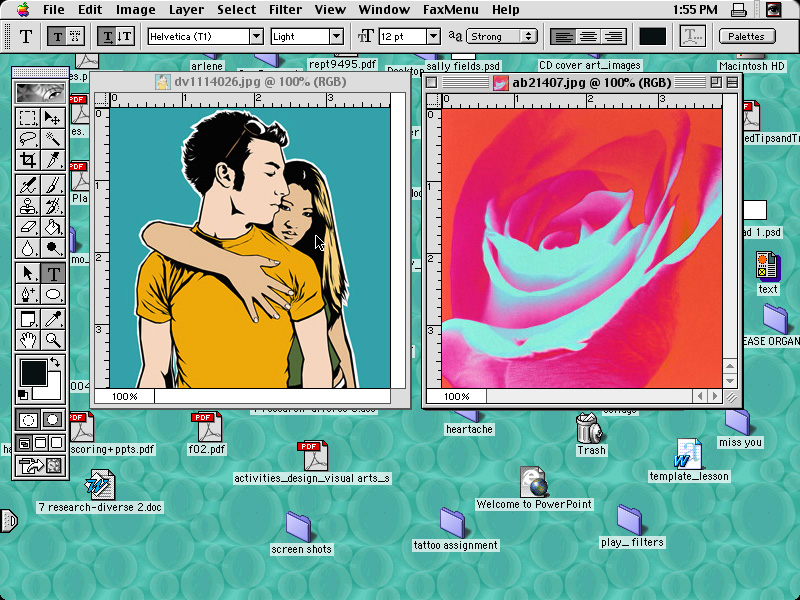
Task: Select the Type tool in toolbox
Action: [53, 273]
